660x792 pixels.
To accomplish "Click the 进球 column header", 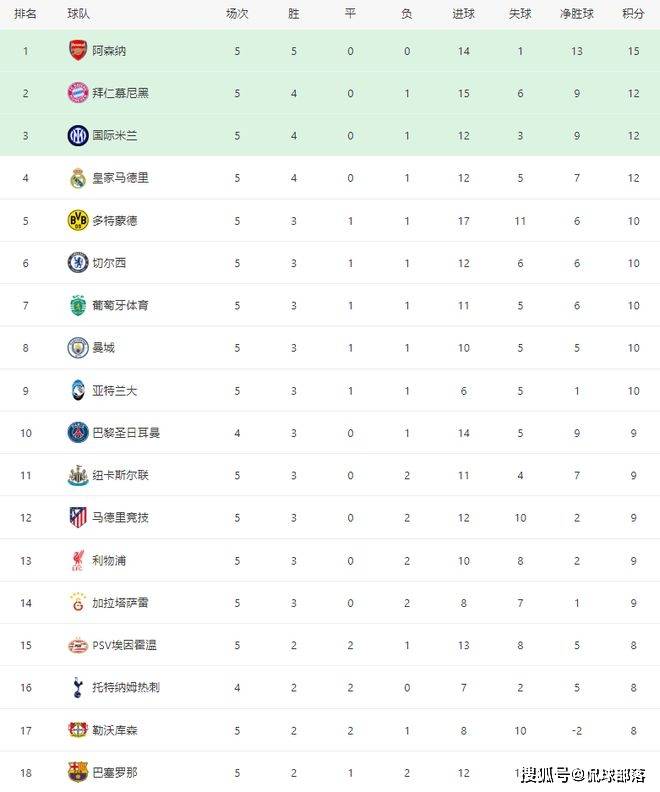I will pos(463,14).
